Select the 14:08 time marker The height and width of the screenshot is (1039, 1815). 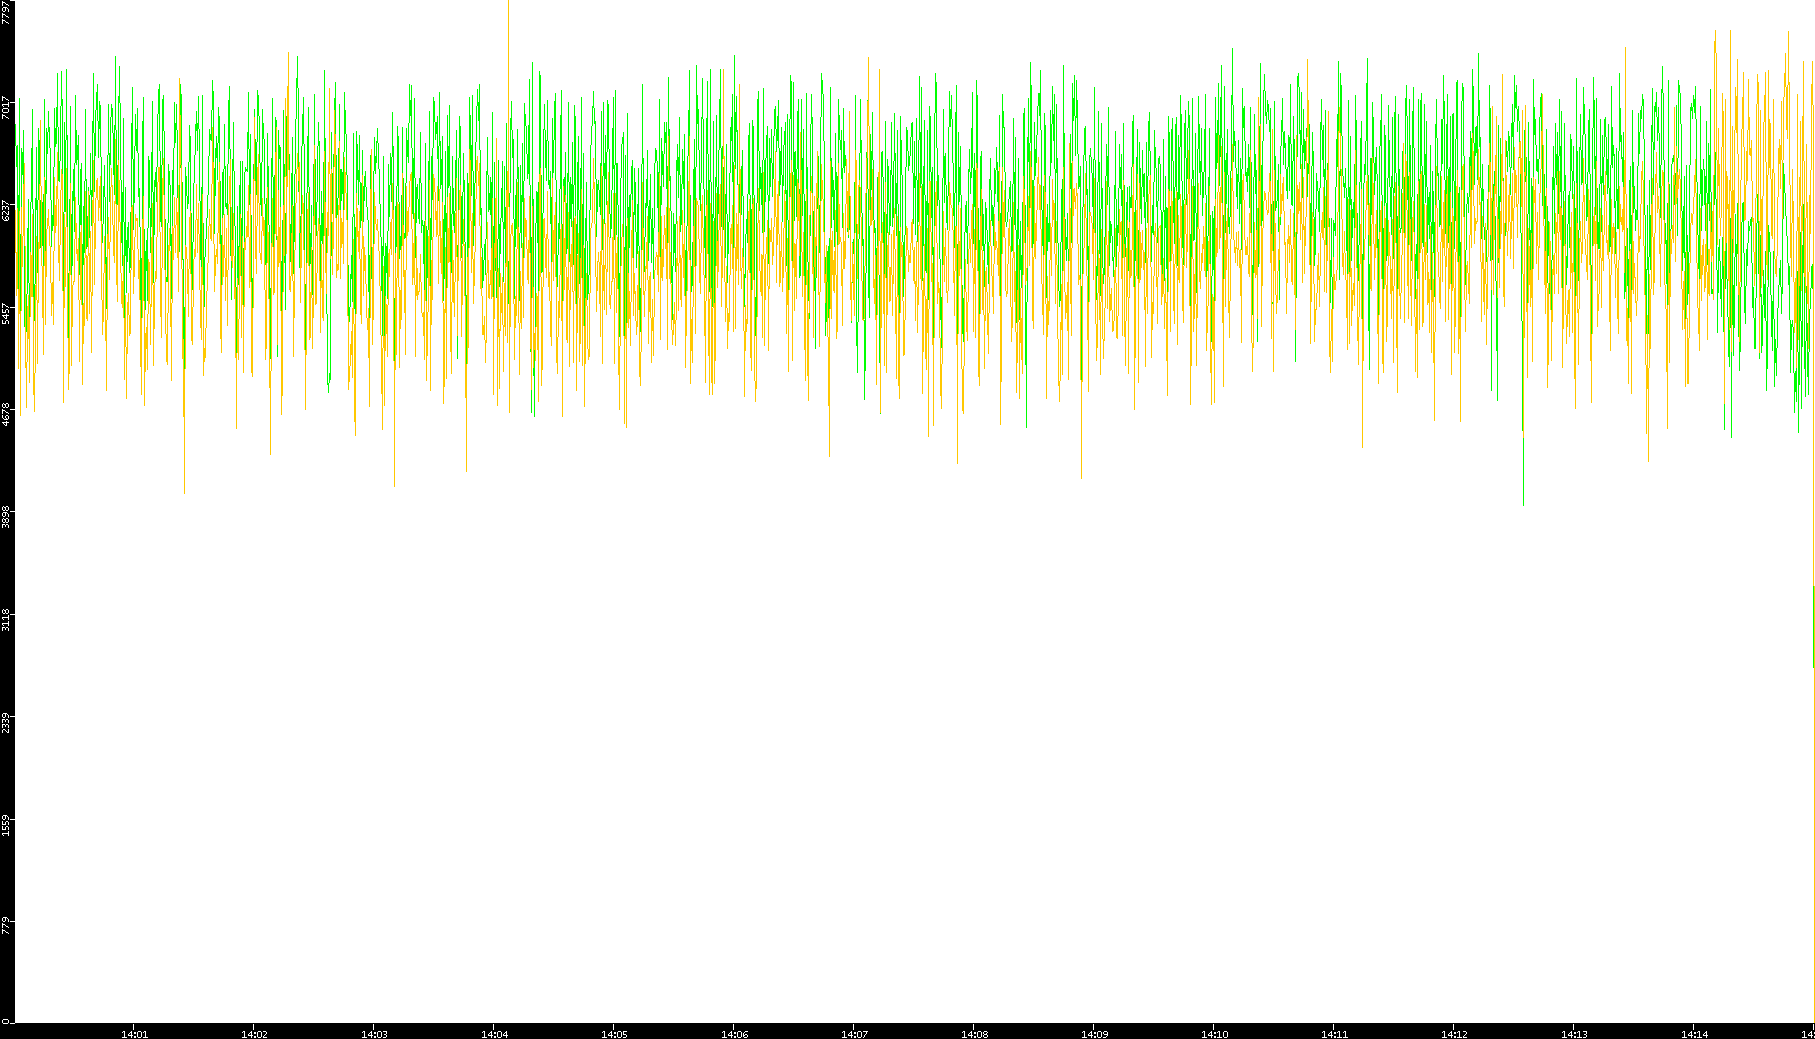click(974, 1033)
